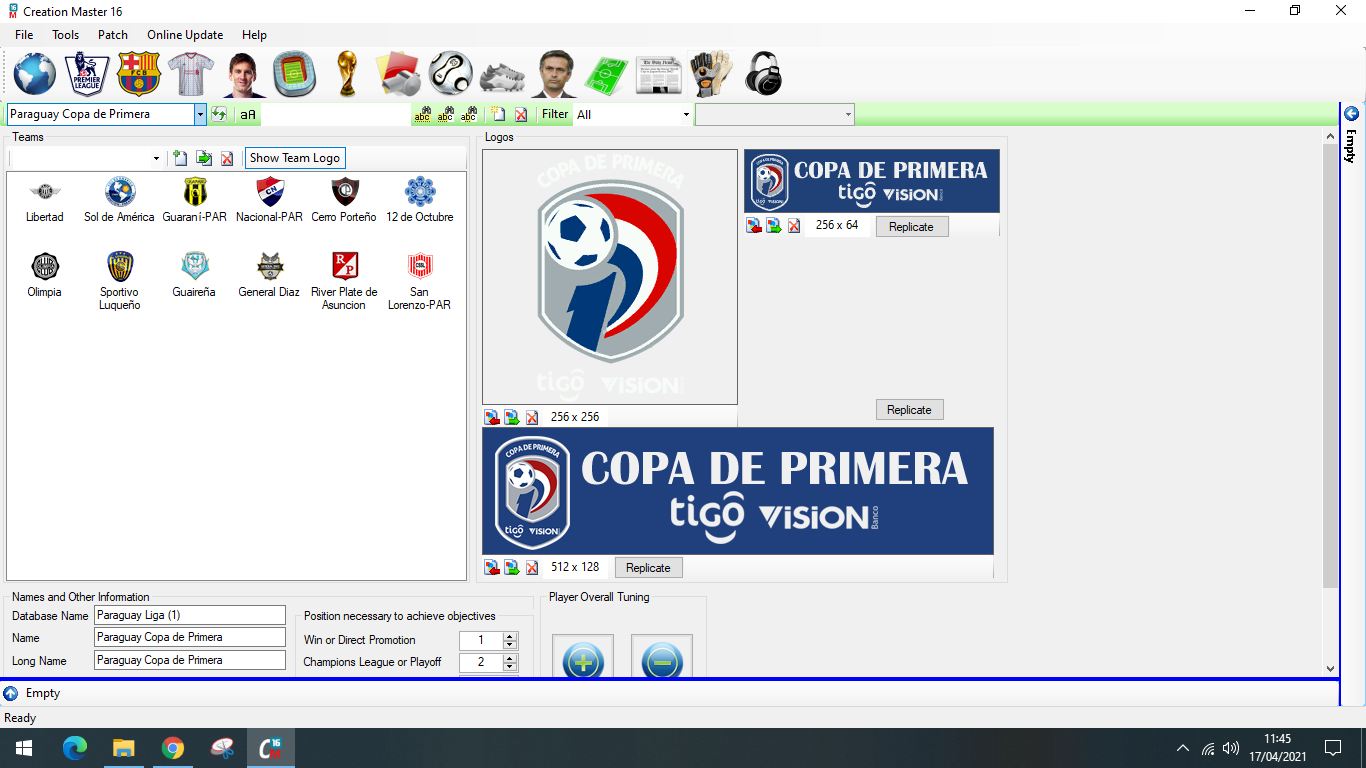Click the 'aA' case-sensitive search icon
This screenshot has height=768, width=1366.
(x=248, y=115)
